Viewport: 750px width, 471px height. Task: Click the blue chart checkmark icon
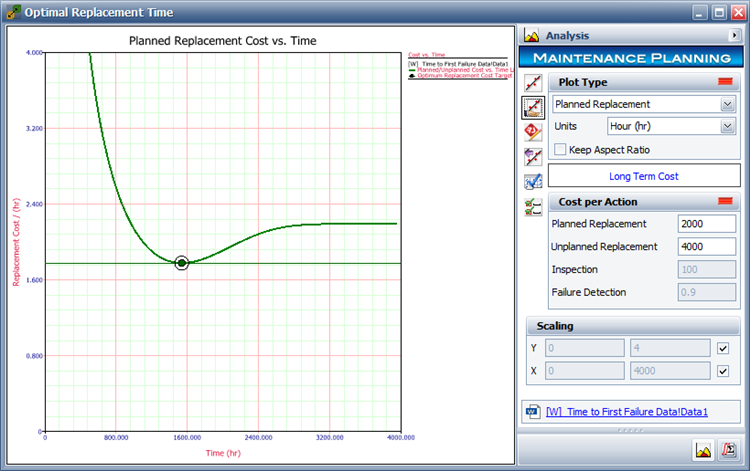click(533, 182)
